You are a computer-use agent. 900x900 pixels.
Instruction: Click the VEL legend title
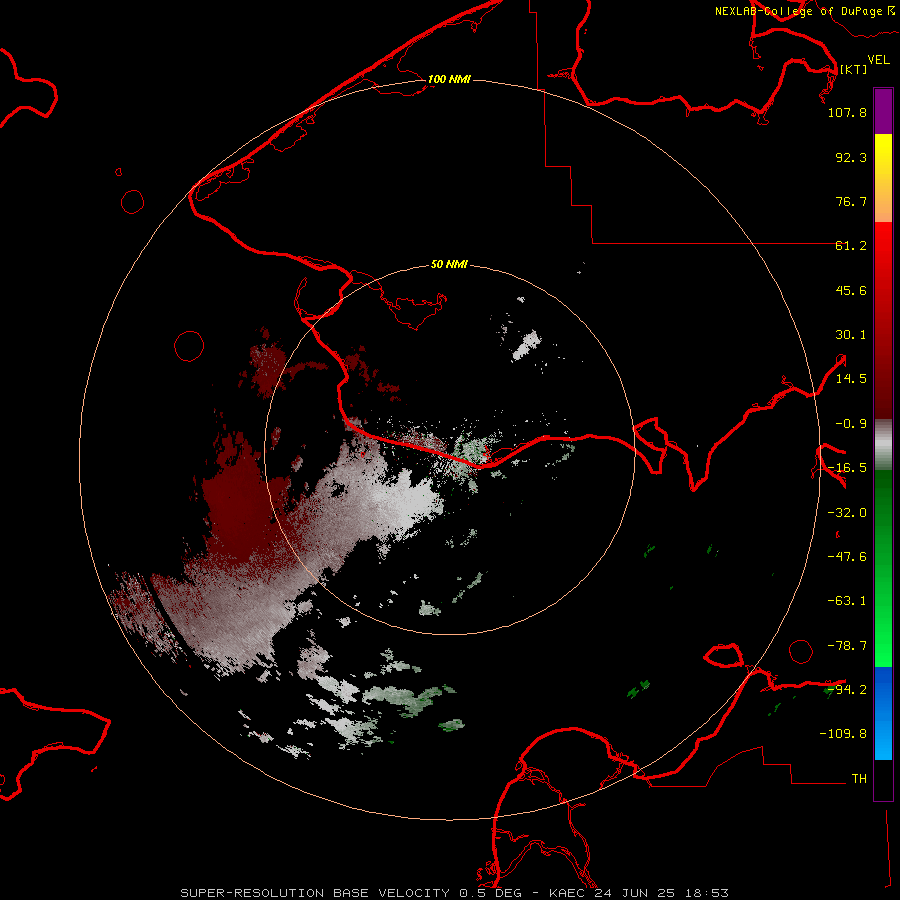tap(878, 60)
